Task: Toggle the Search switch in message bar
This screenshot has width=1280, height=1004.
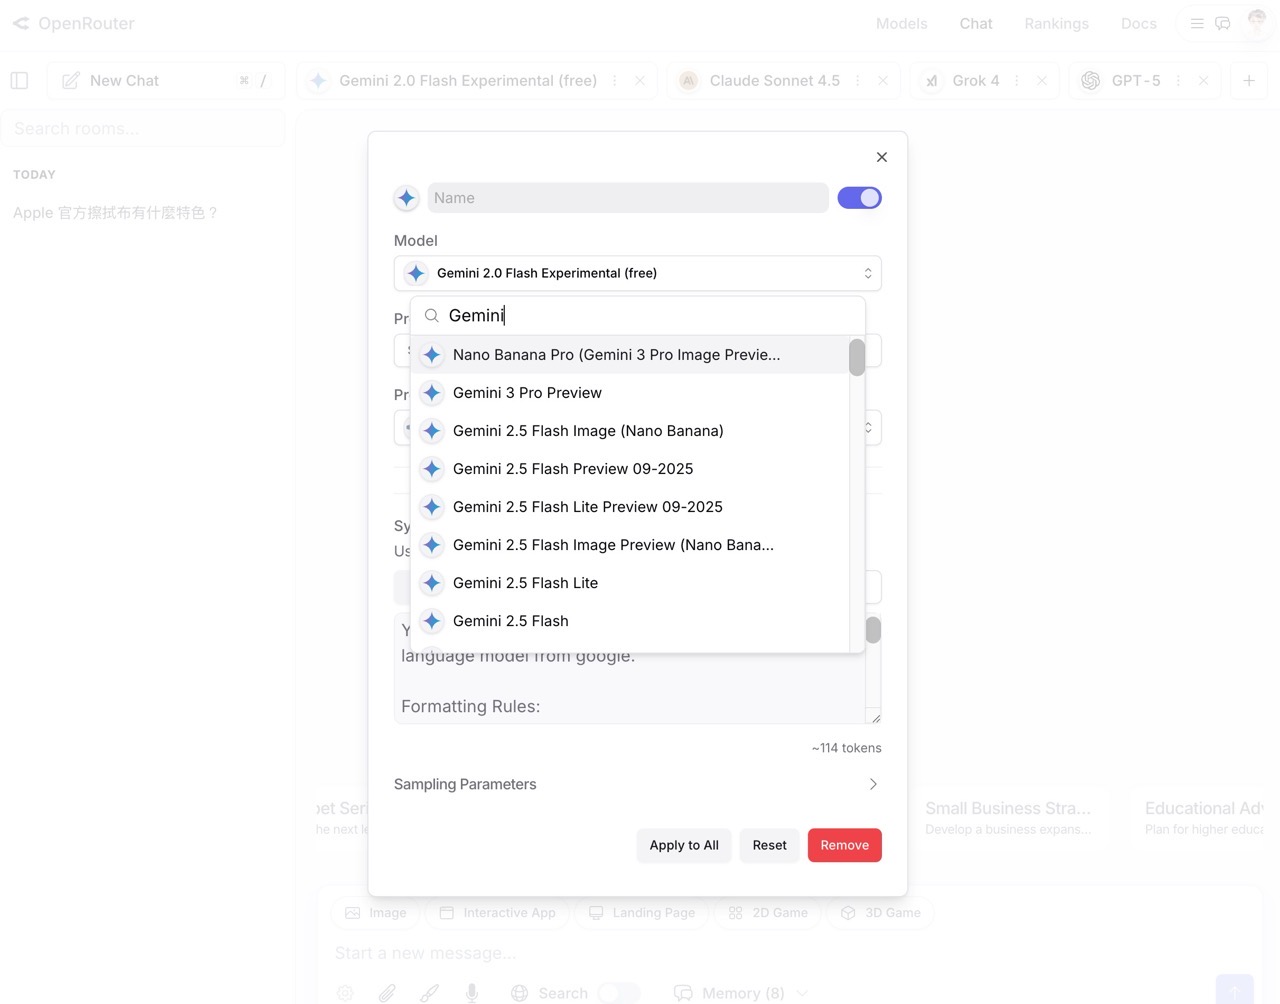Action: click(618, 993)
